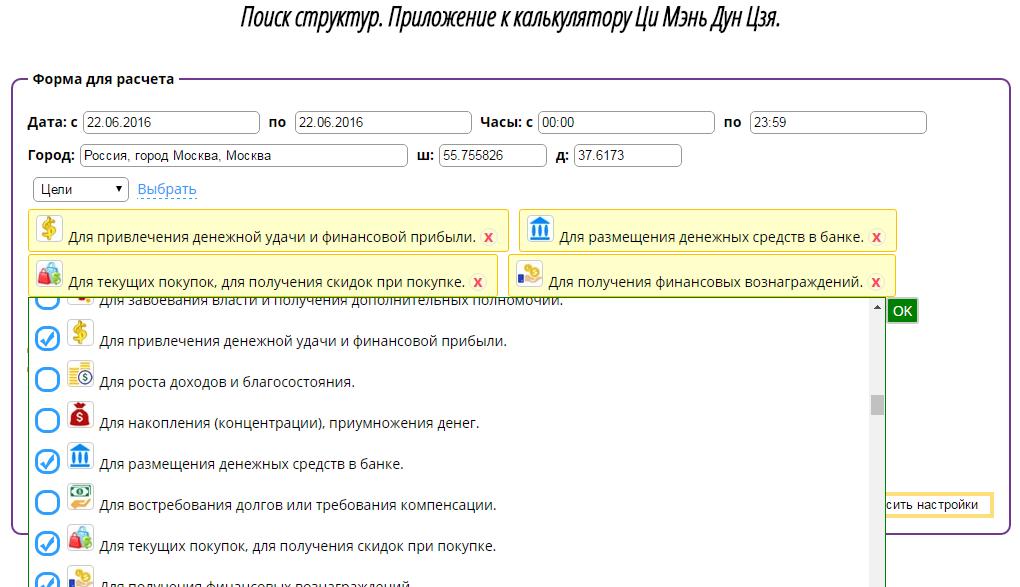The width and height of the screenshot is (1020, 587).
Task: Click cash-in-hand icon for 'Для востребования долгов'
Action: (x=80, y=497)
